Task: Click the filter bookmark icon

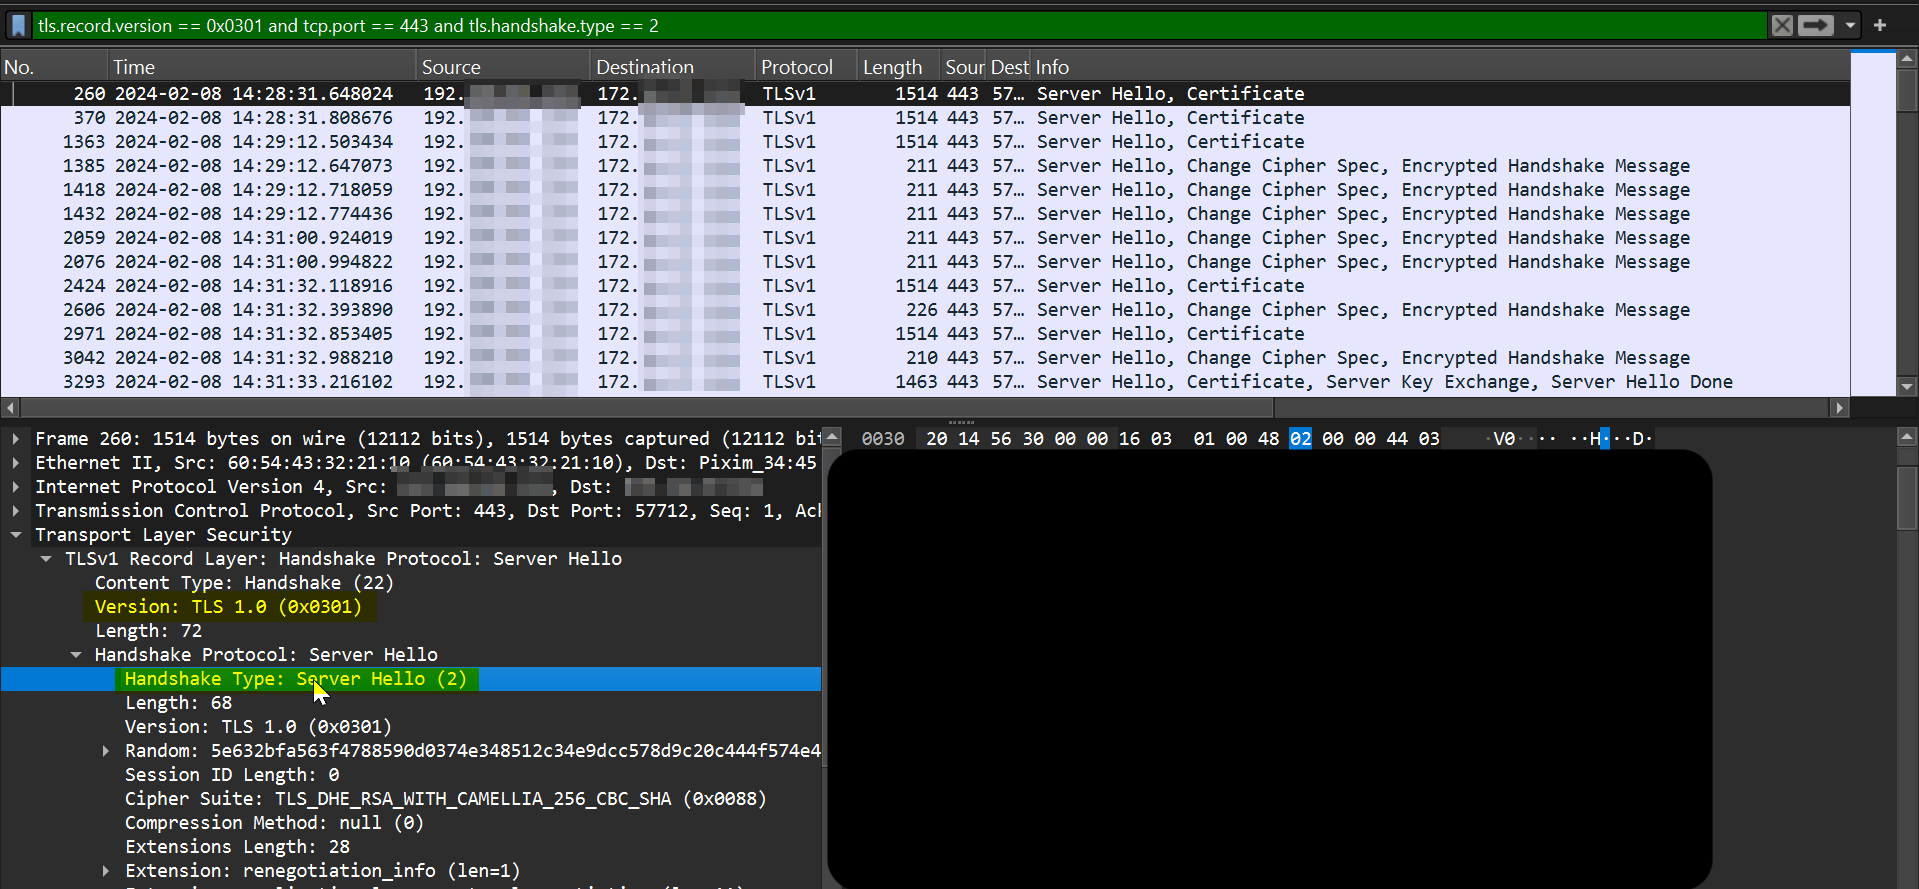Action: [18, 25]
